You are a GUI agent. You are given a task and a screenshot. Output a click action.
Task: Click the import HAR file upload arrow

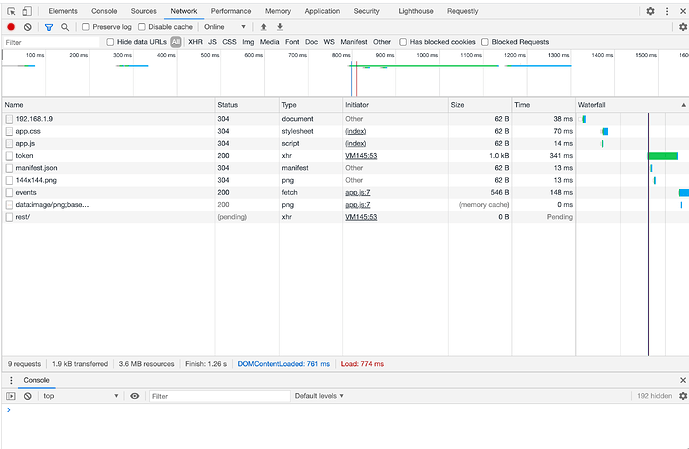pos(264,27)
